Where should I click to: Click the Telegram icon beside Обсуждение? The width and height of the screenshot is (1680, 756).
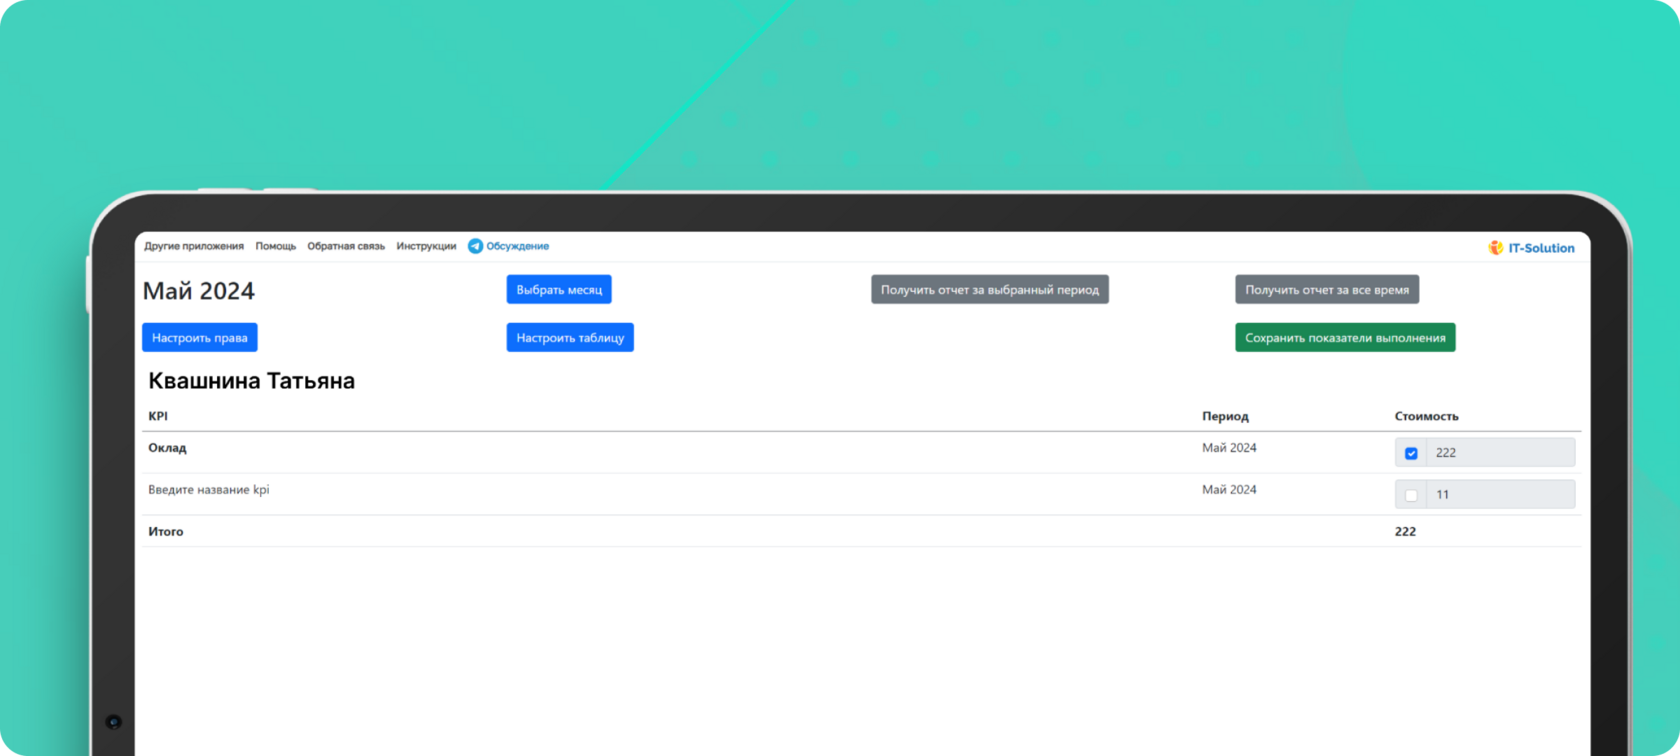pos(475,246)
